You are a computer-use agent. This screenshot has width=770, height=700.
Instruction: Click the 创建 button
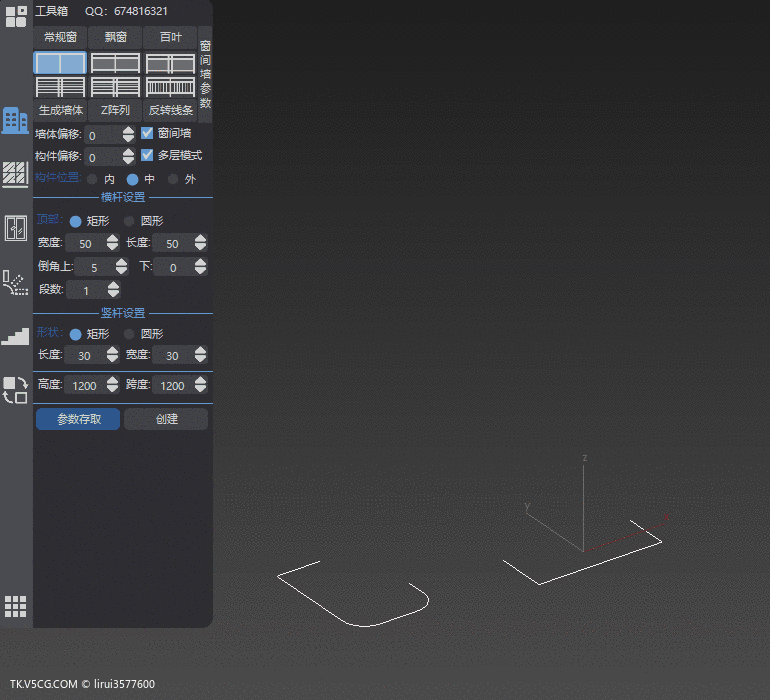[166, 419]
